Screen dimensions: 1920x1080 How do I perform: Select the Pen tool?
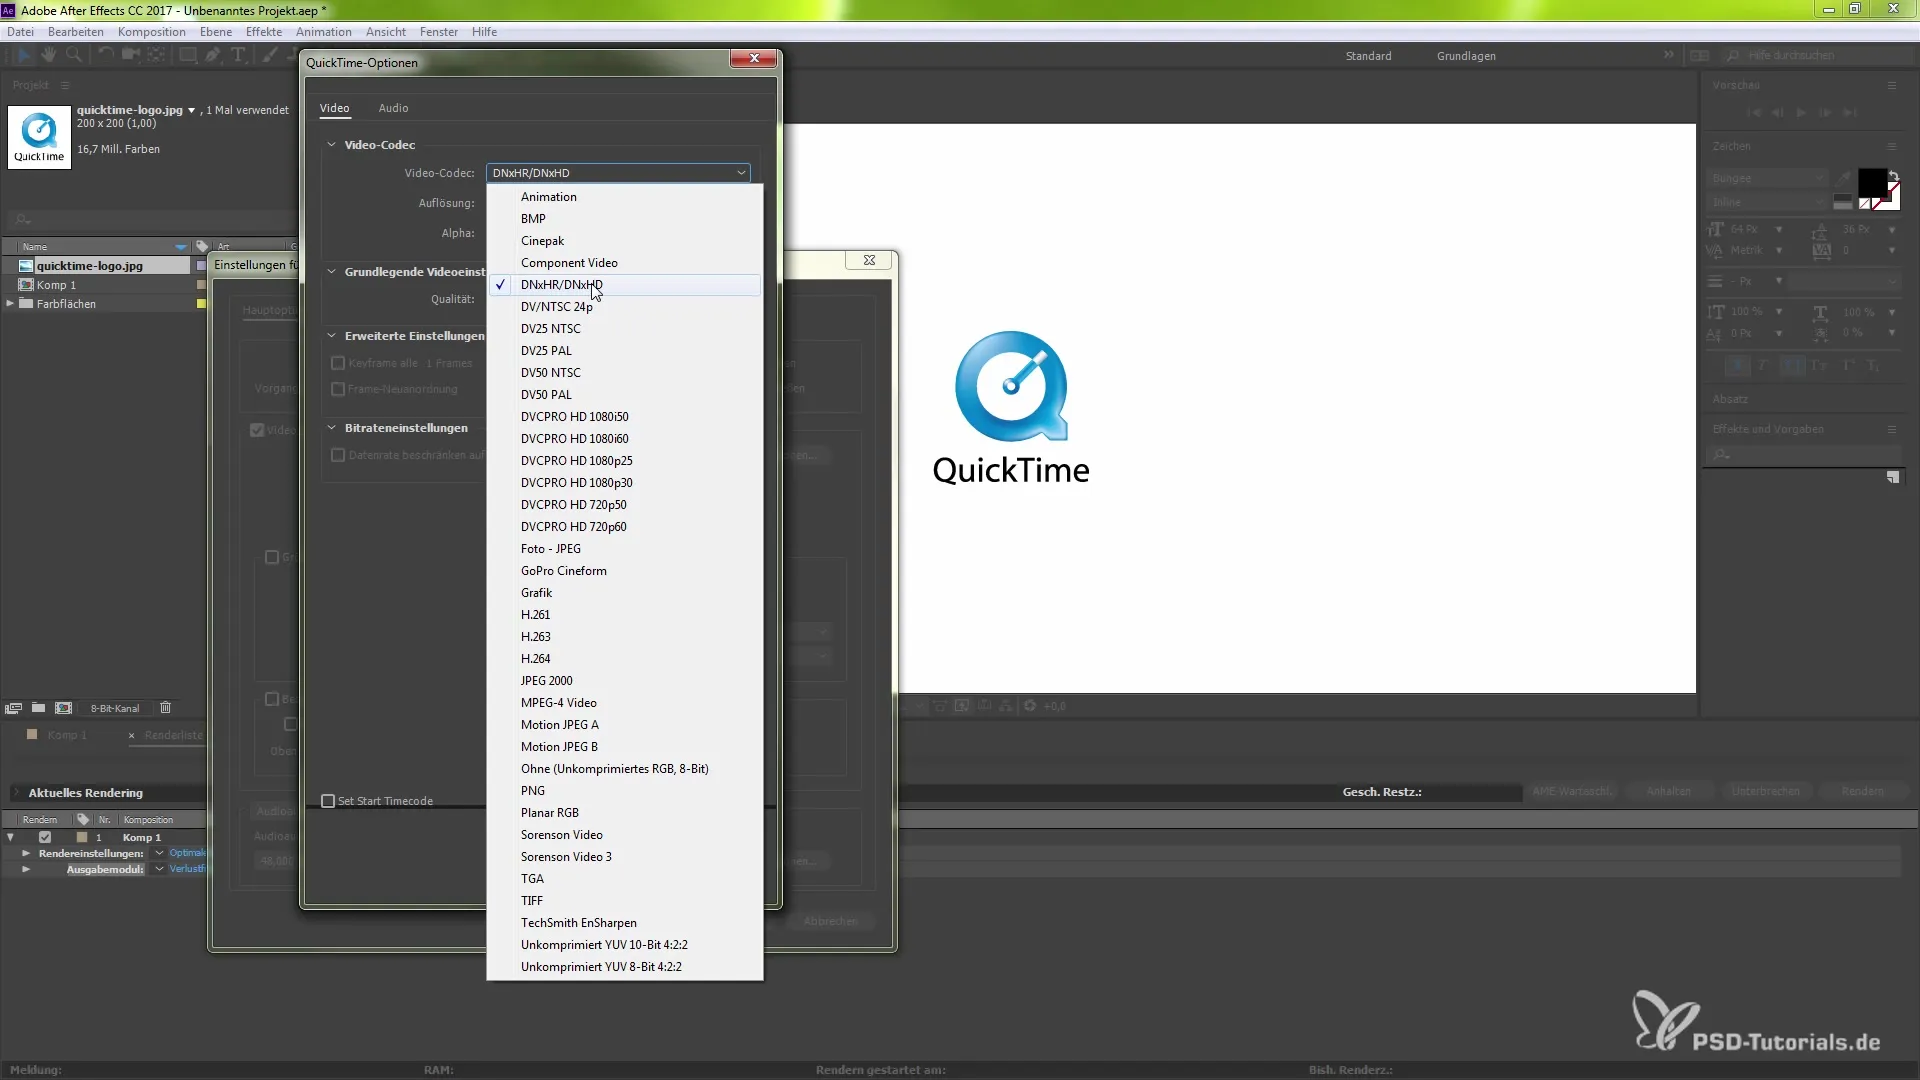(x=213, y=55)
